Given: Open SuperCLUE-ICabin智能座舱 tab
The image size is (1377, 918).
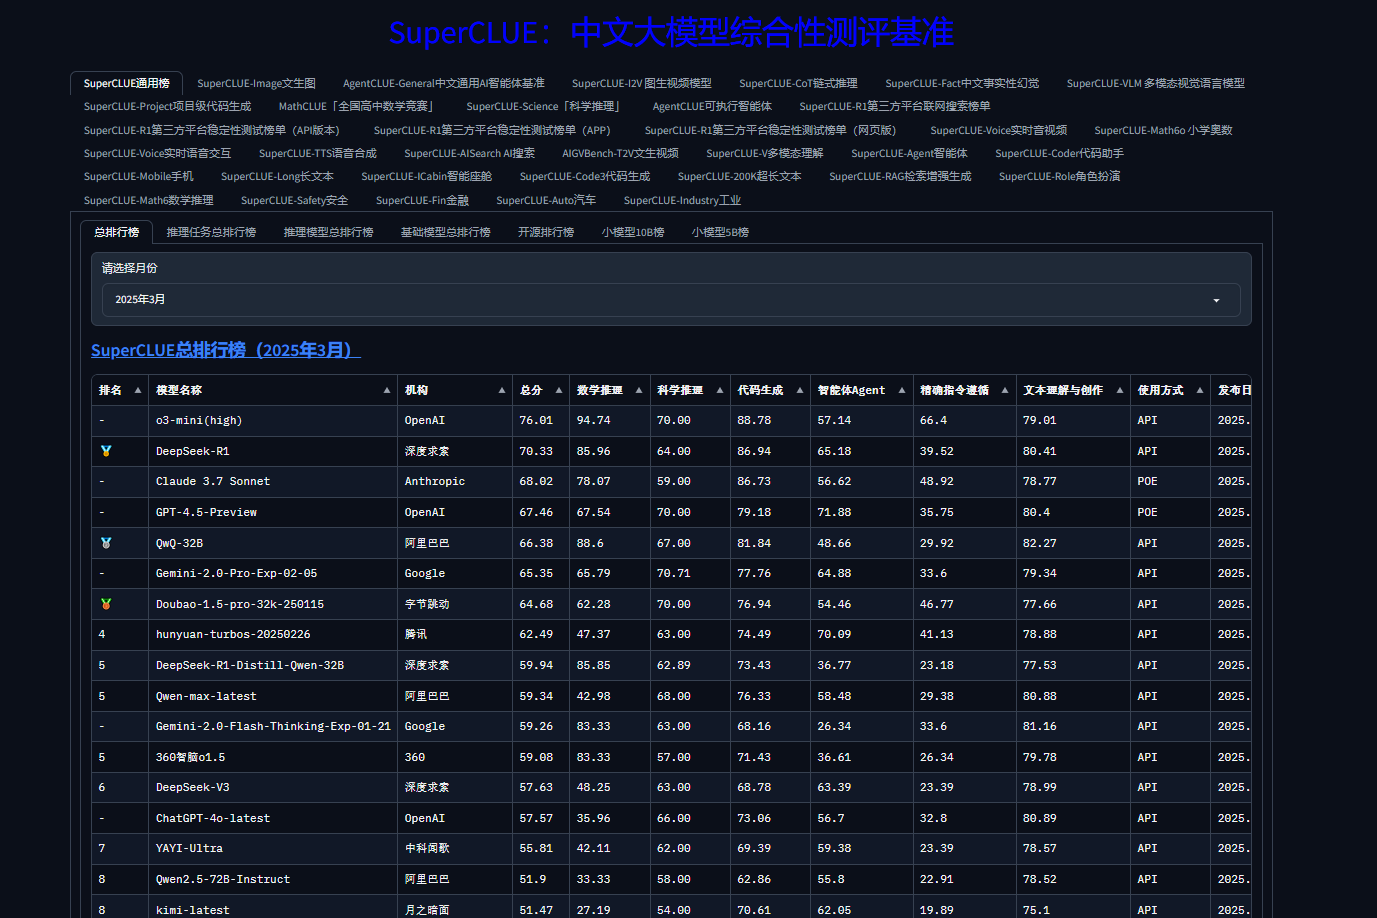Looking at the screenshot, I should pos(427,176).
